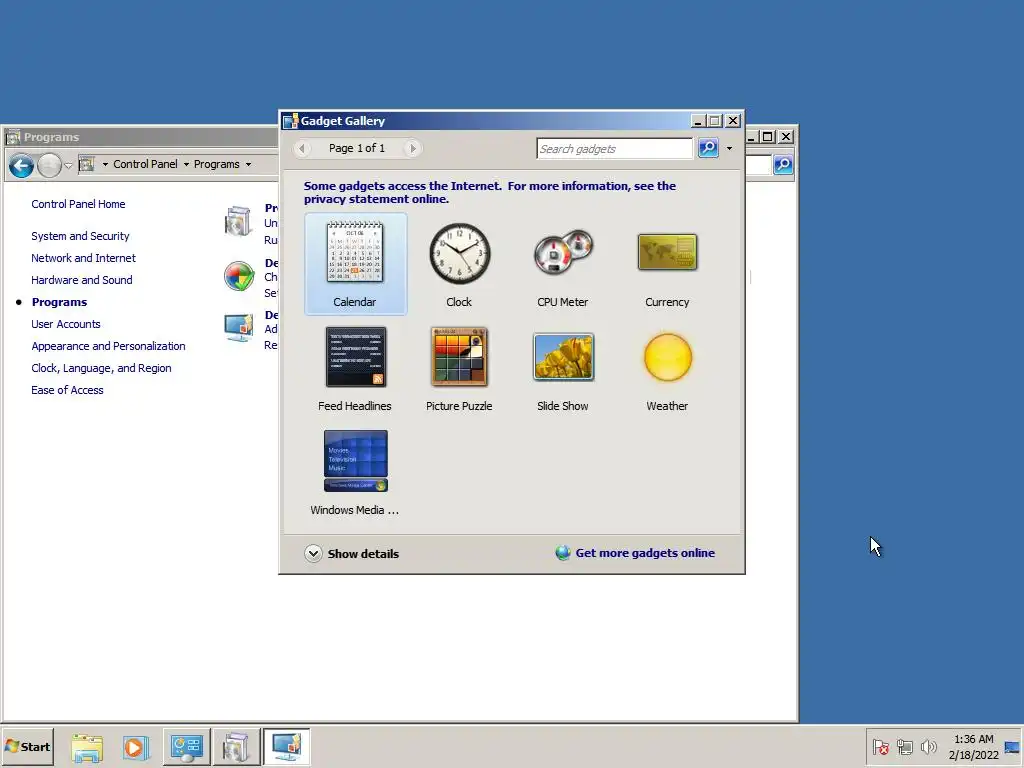1024x768 pixels.
Task: Click the Programs window taskbar button
Action: pos(236,746)
